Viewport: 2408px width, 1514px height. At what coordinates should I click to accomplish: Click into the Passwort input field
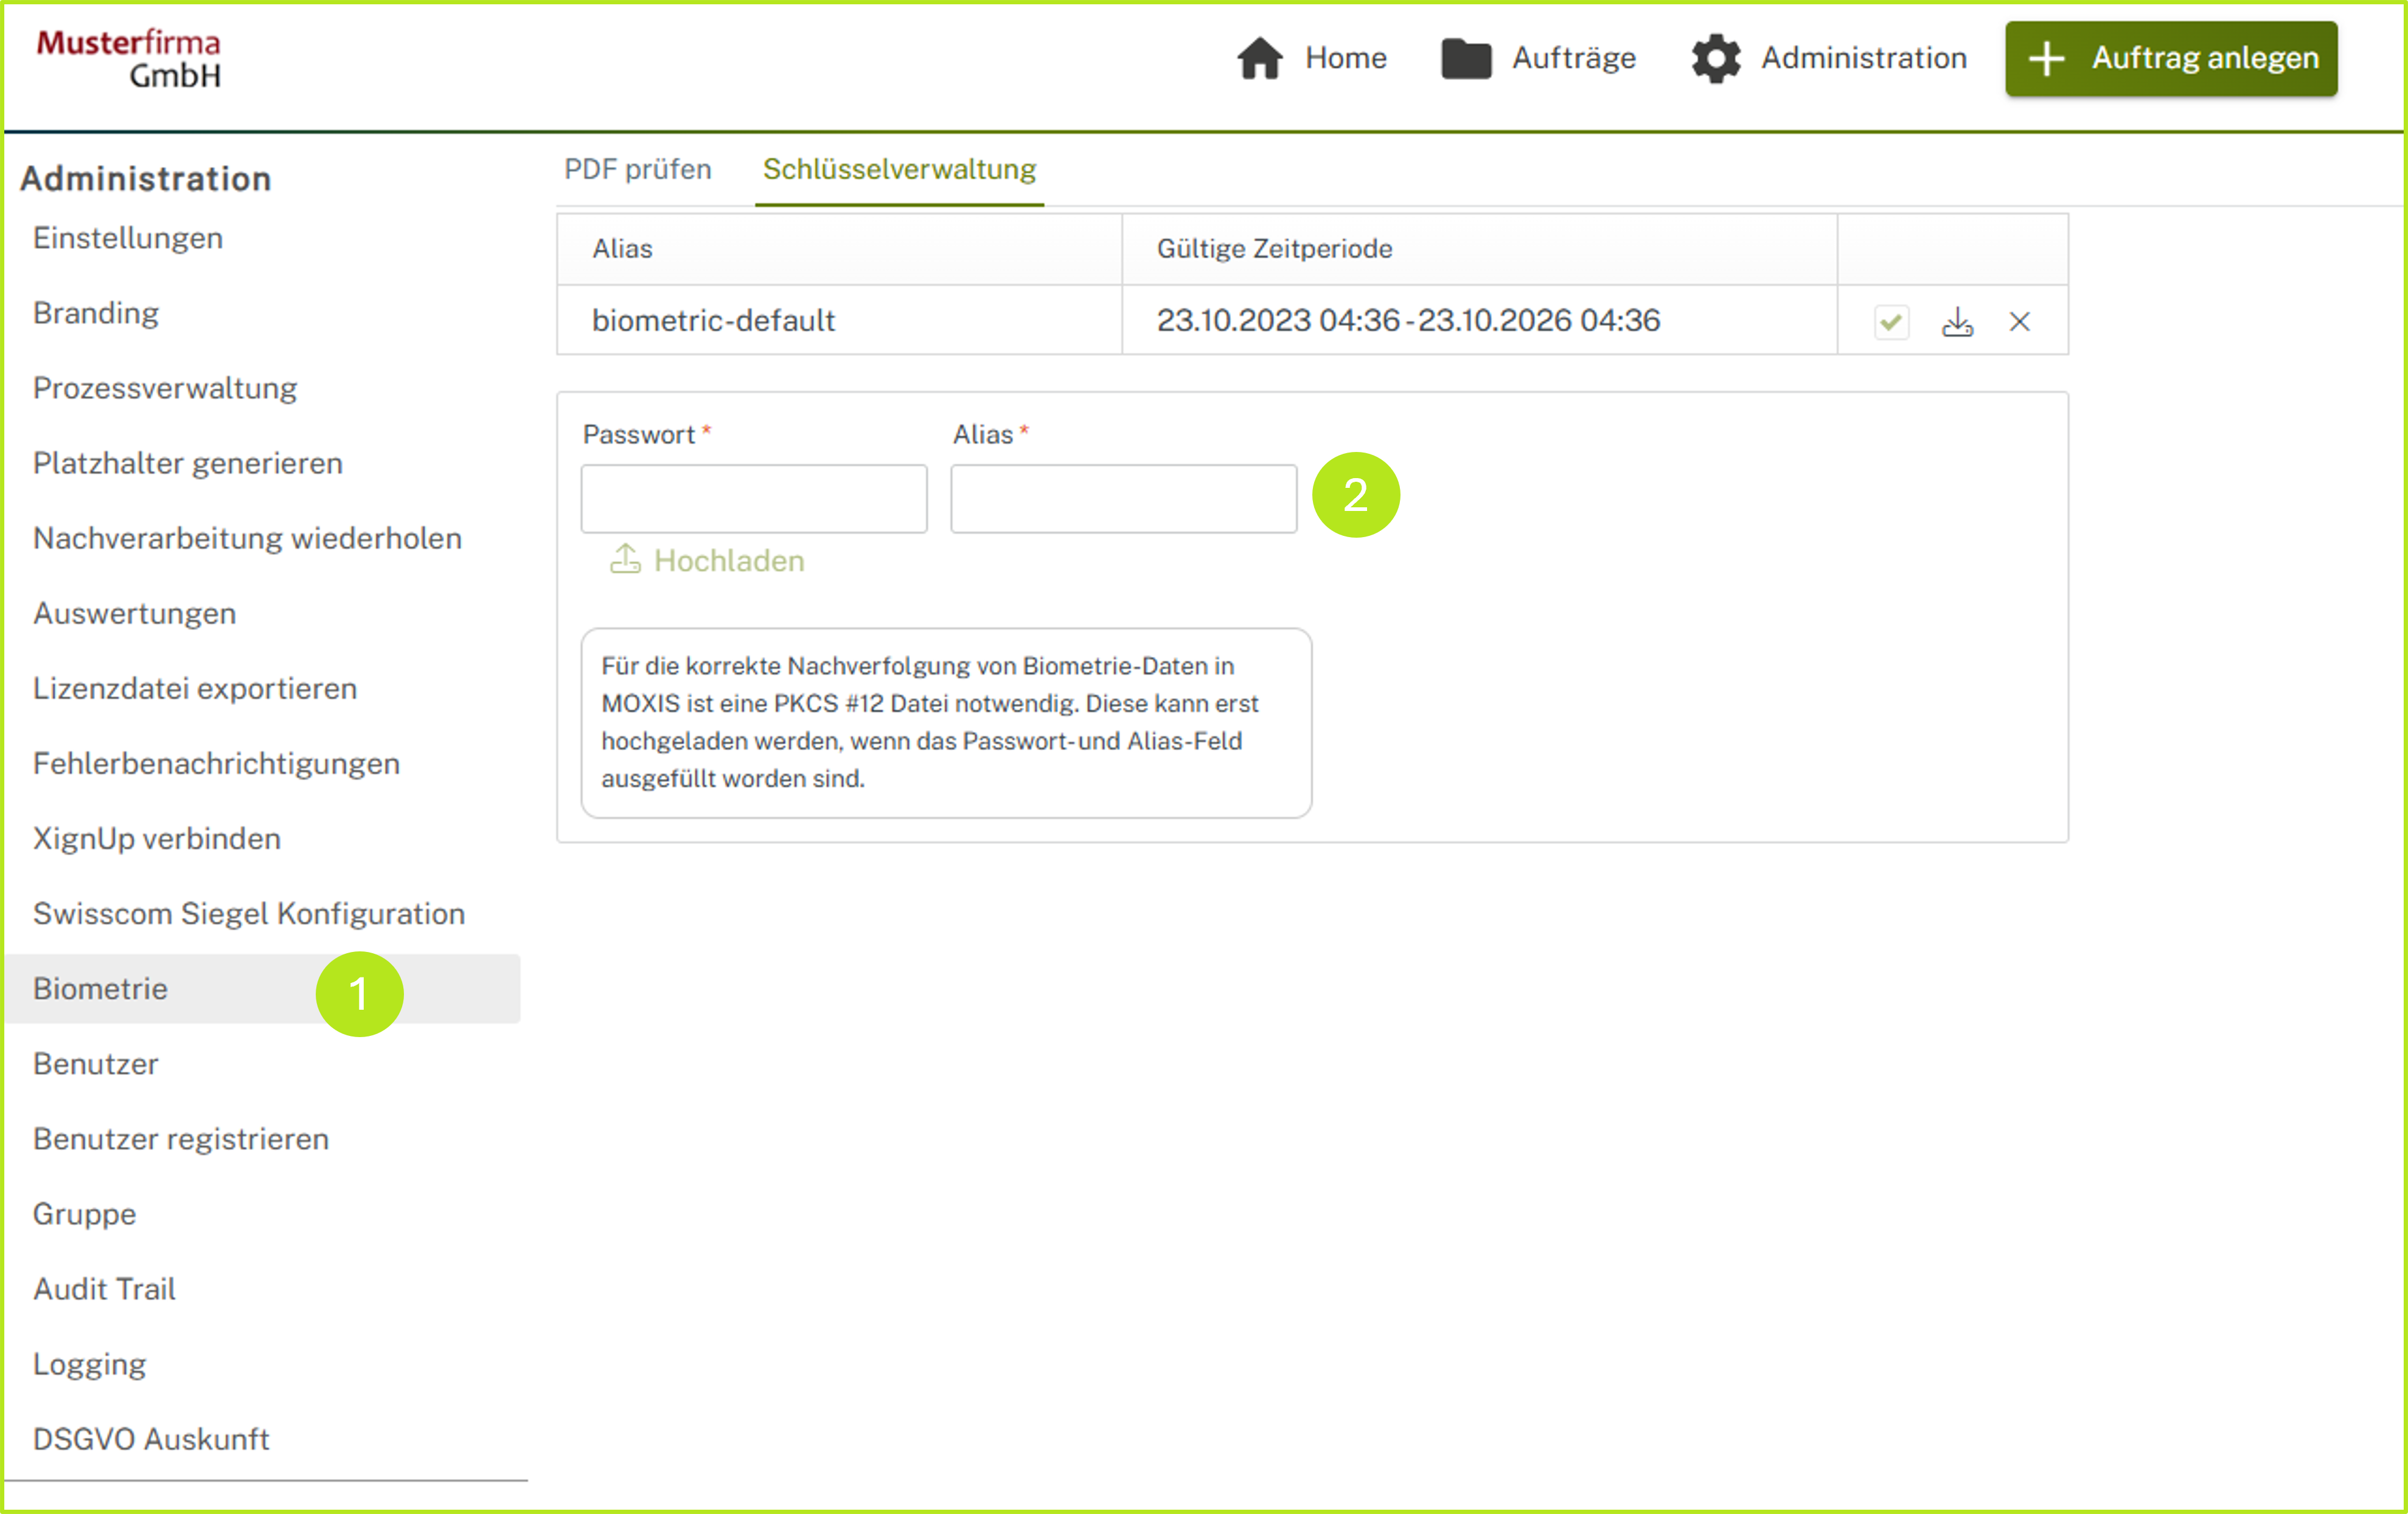[753, 498]
